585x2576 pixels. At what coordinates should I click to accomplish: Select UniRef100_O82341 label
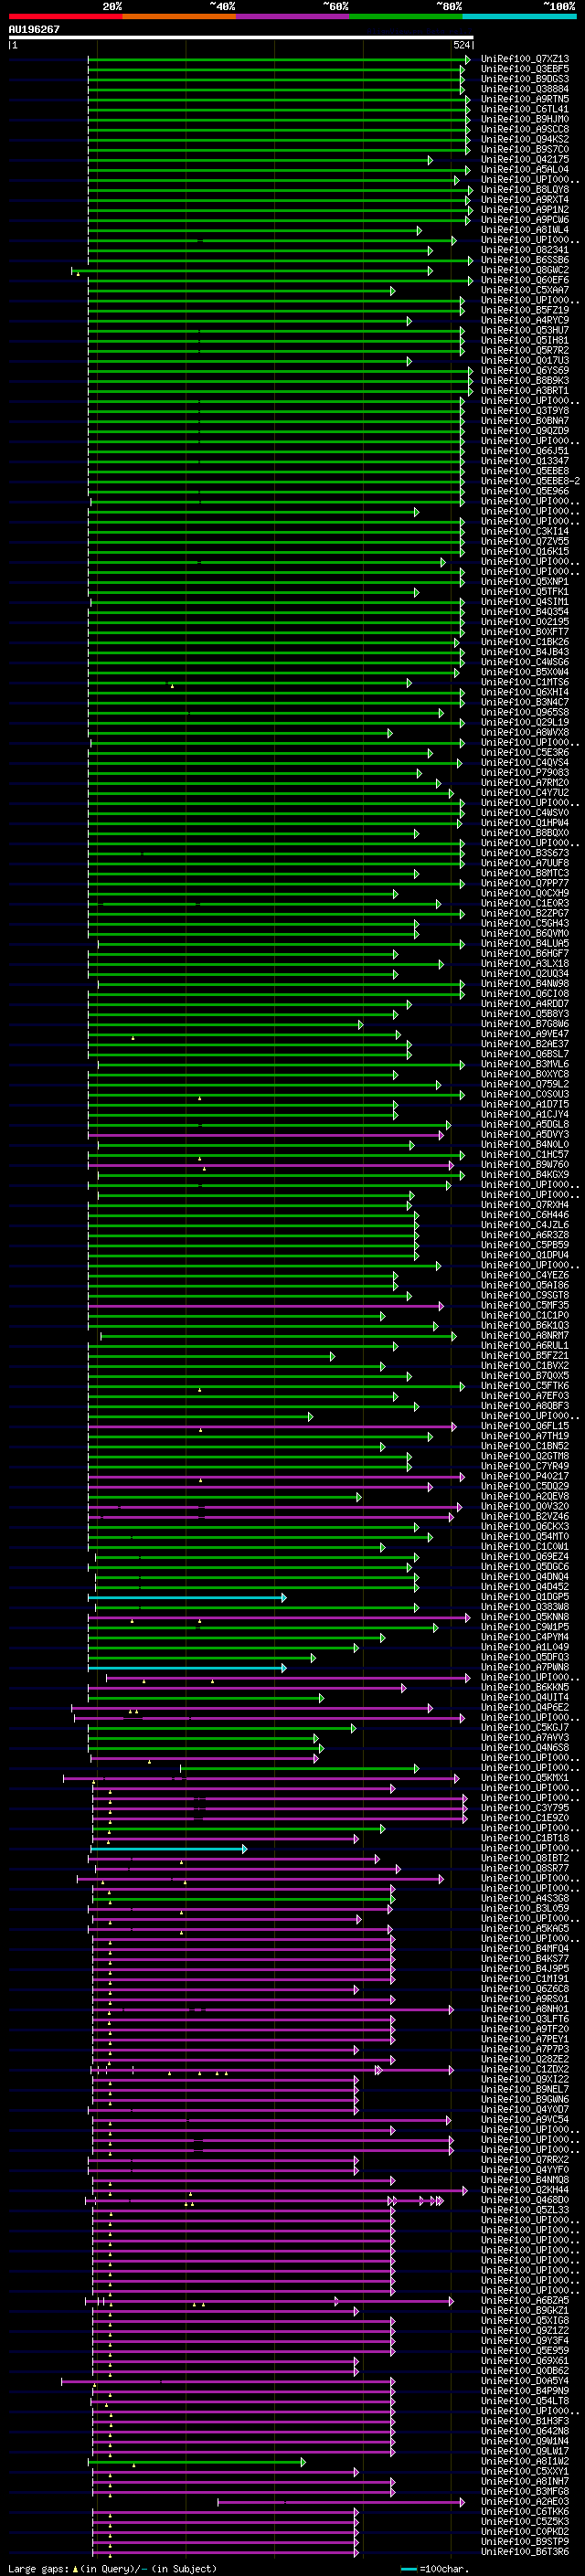coord(525,250)
